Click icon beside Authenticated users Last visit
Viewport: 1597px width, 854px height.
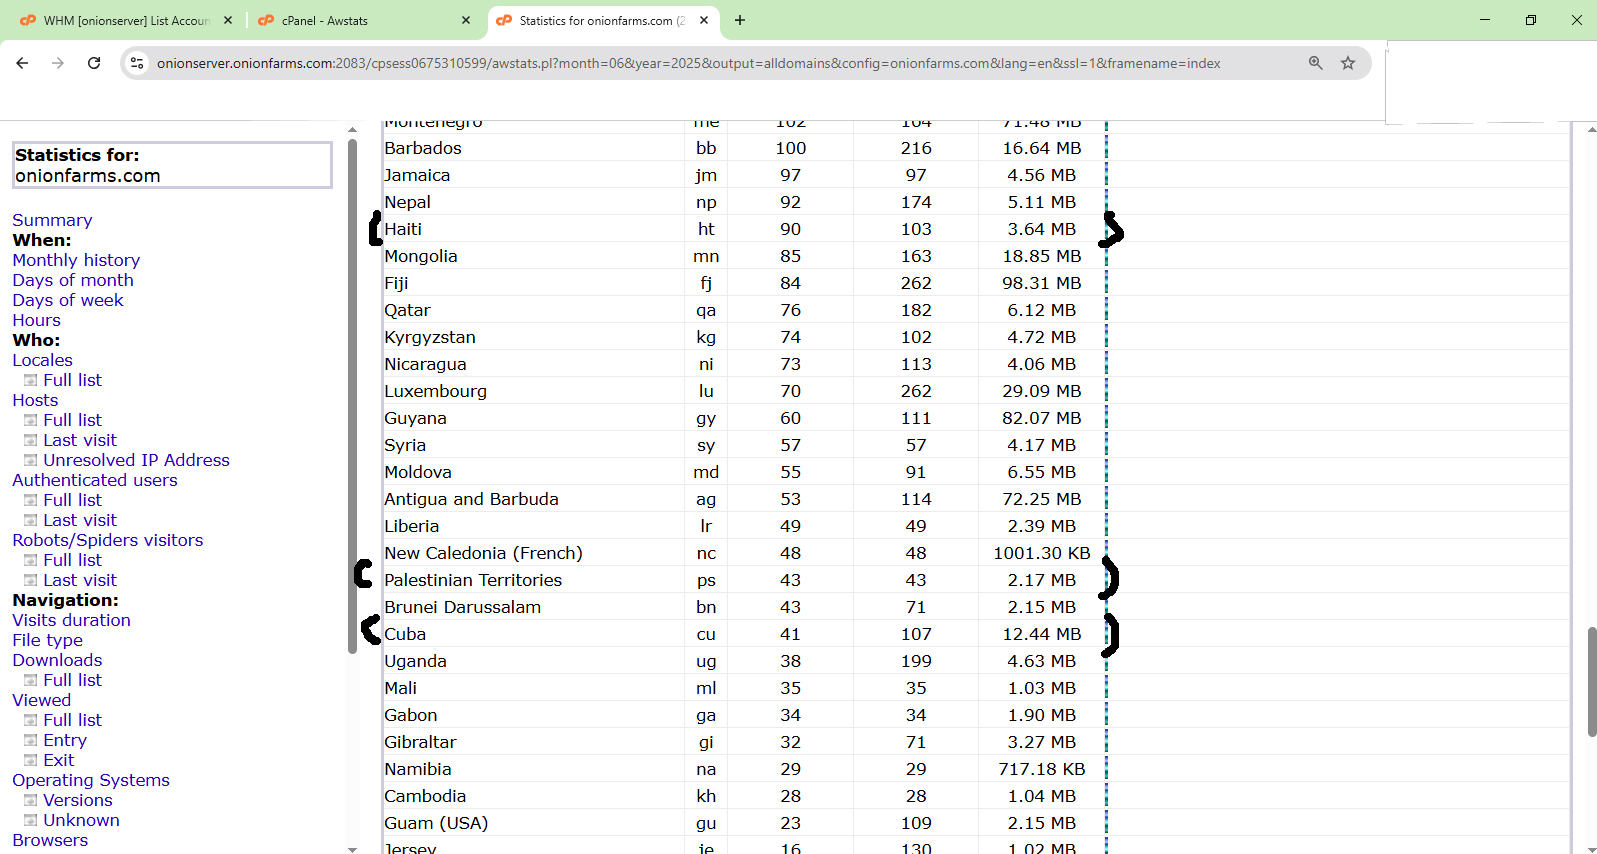[31, 521]
